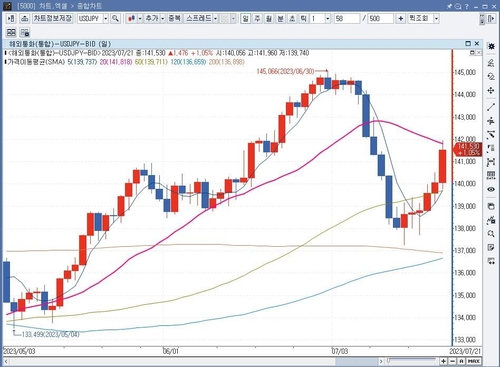Open the DATA table icon
500x367 pixels.
pos(491,175)
